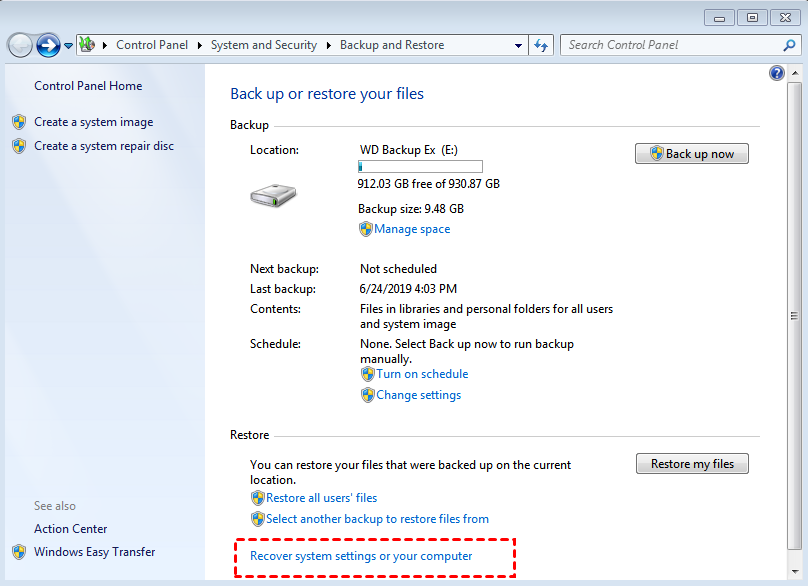Click the 912.03 GB free of 930.87 GB text
808x586 pixels.
point(429,184)
